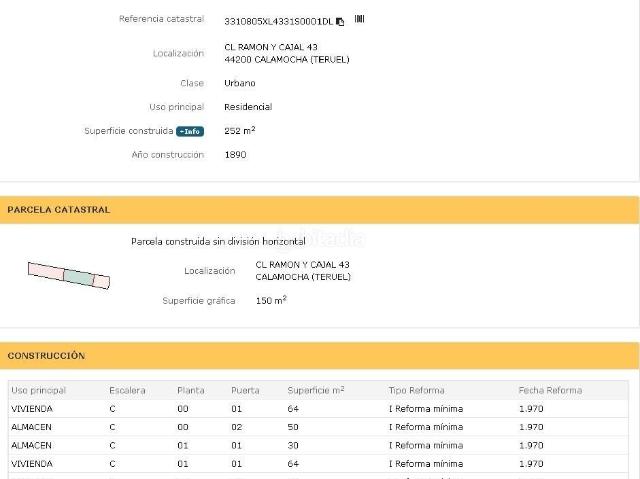
Task: Select the Uso principal value Residencial
Action: (248, 107)
